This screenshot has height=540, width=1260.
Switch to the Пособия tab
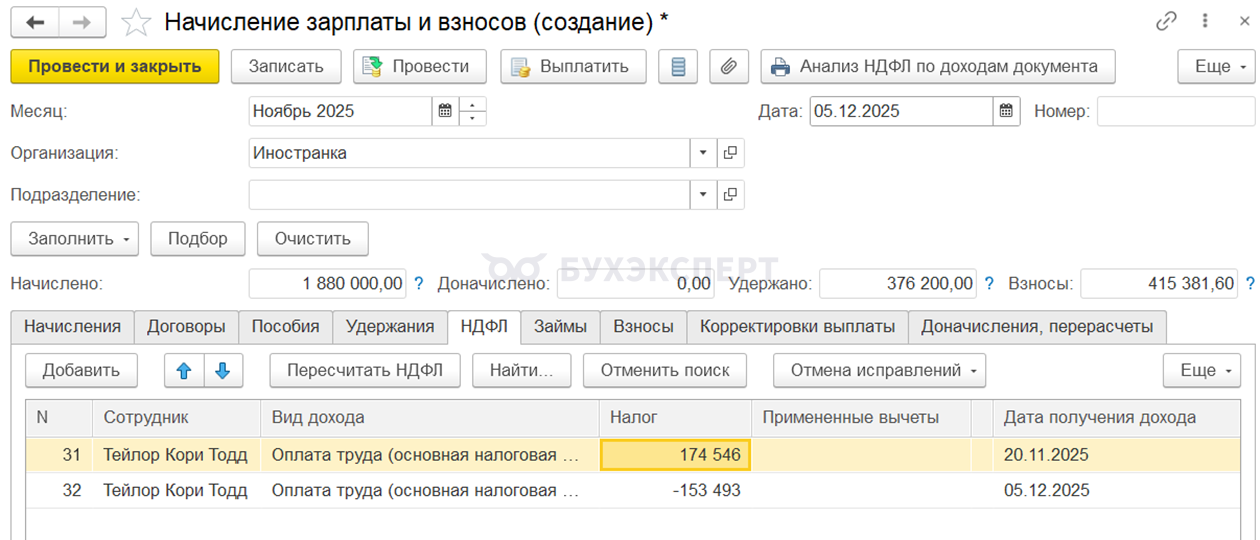point(285,326)
